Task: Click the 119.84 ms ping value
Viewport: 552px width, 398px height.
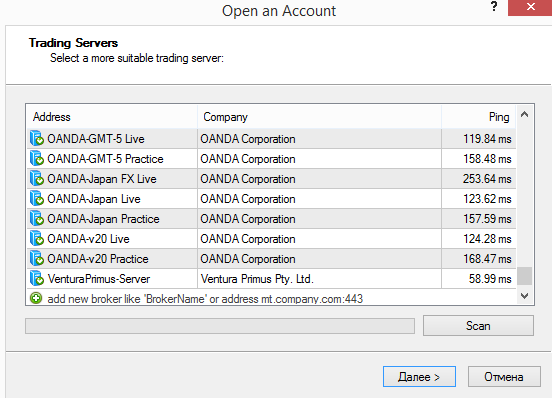Action: (x=487, y=139)
